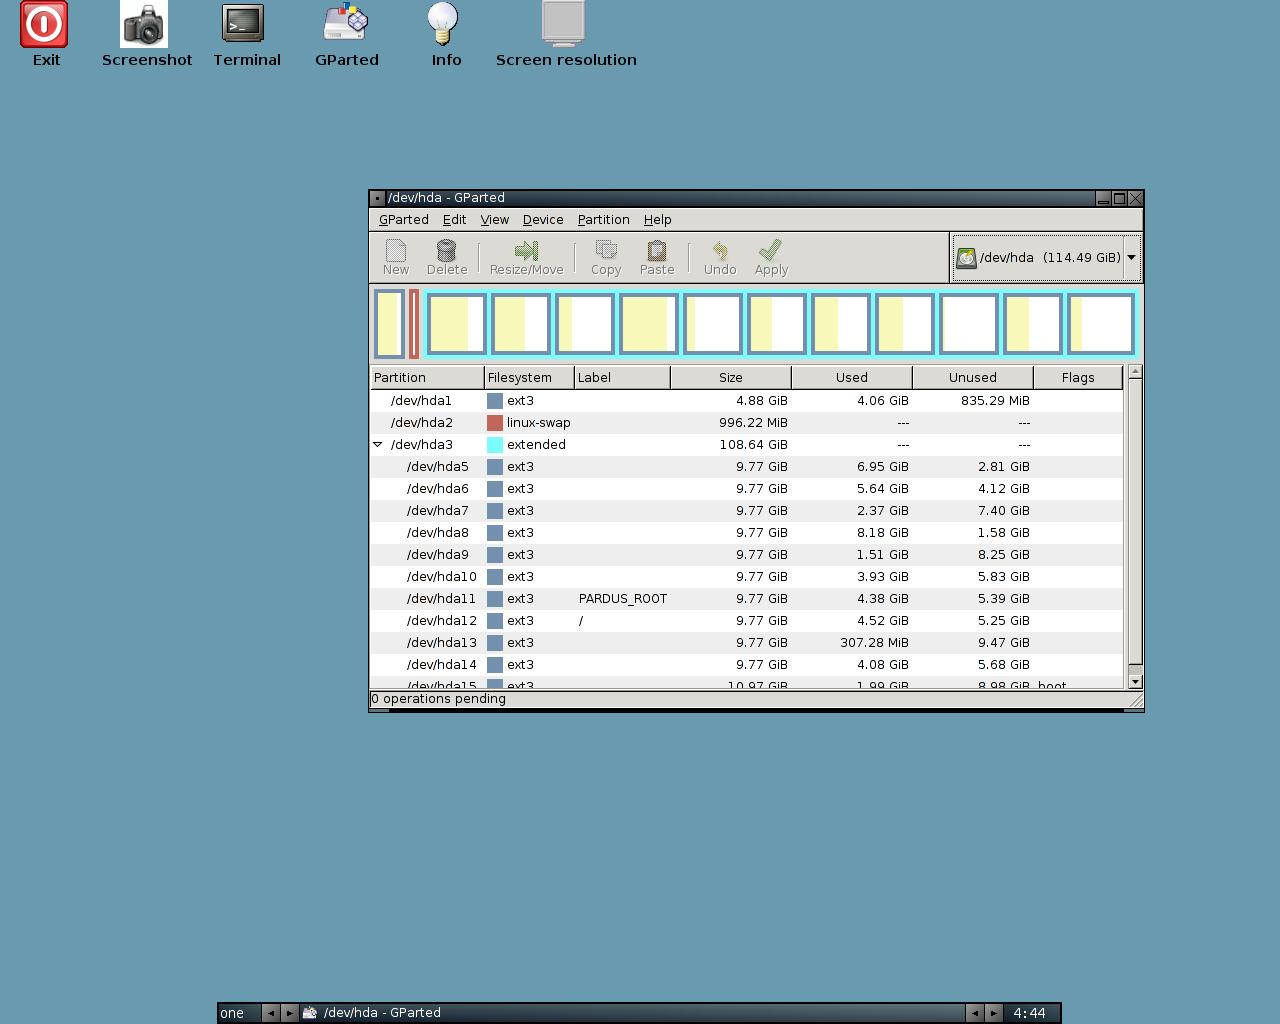Click the Resize/Move toolbar icon

coord(527,257)
